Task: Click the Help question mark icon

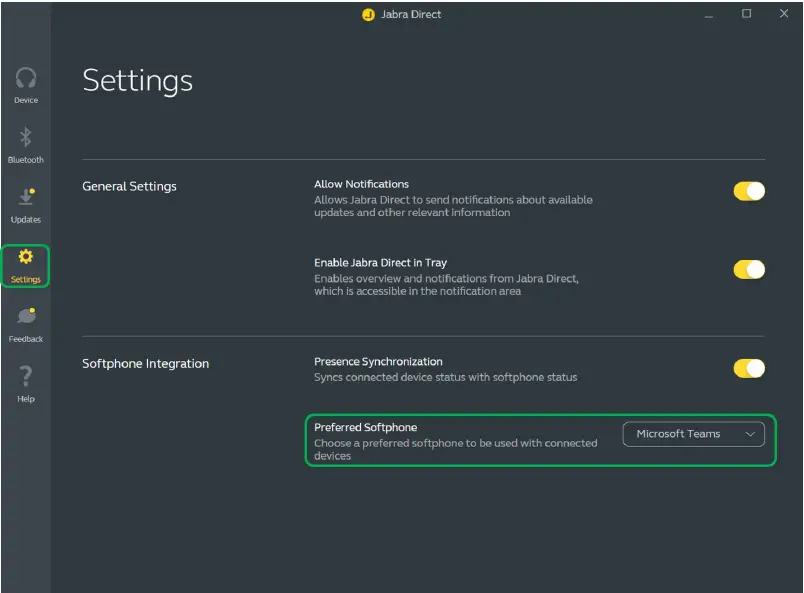Action: coord(26,377)
